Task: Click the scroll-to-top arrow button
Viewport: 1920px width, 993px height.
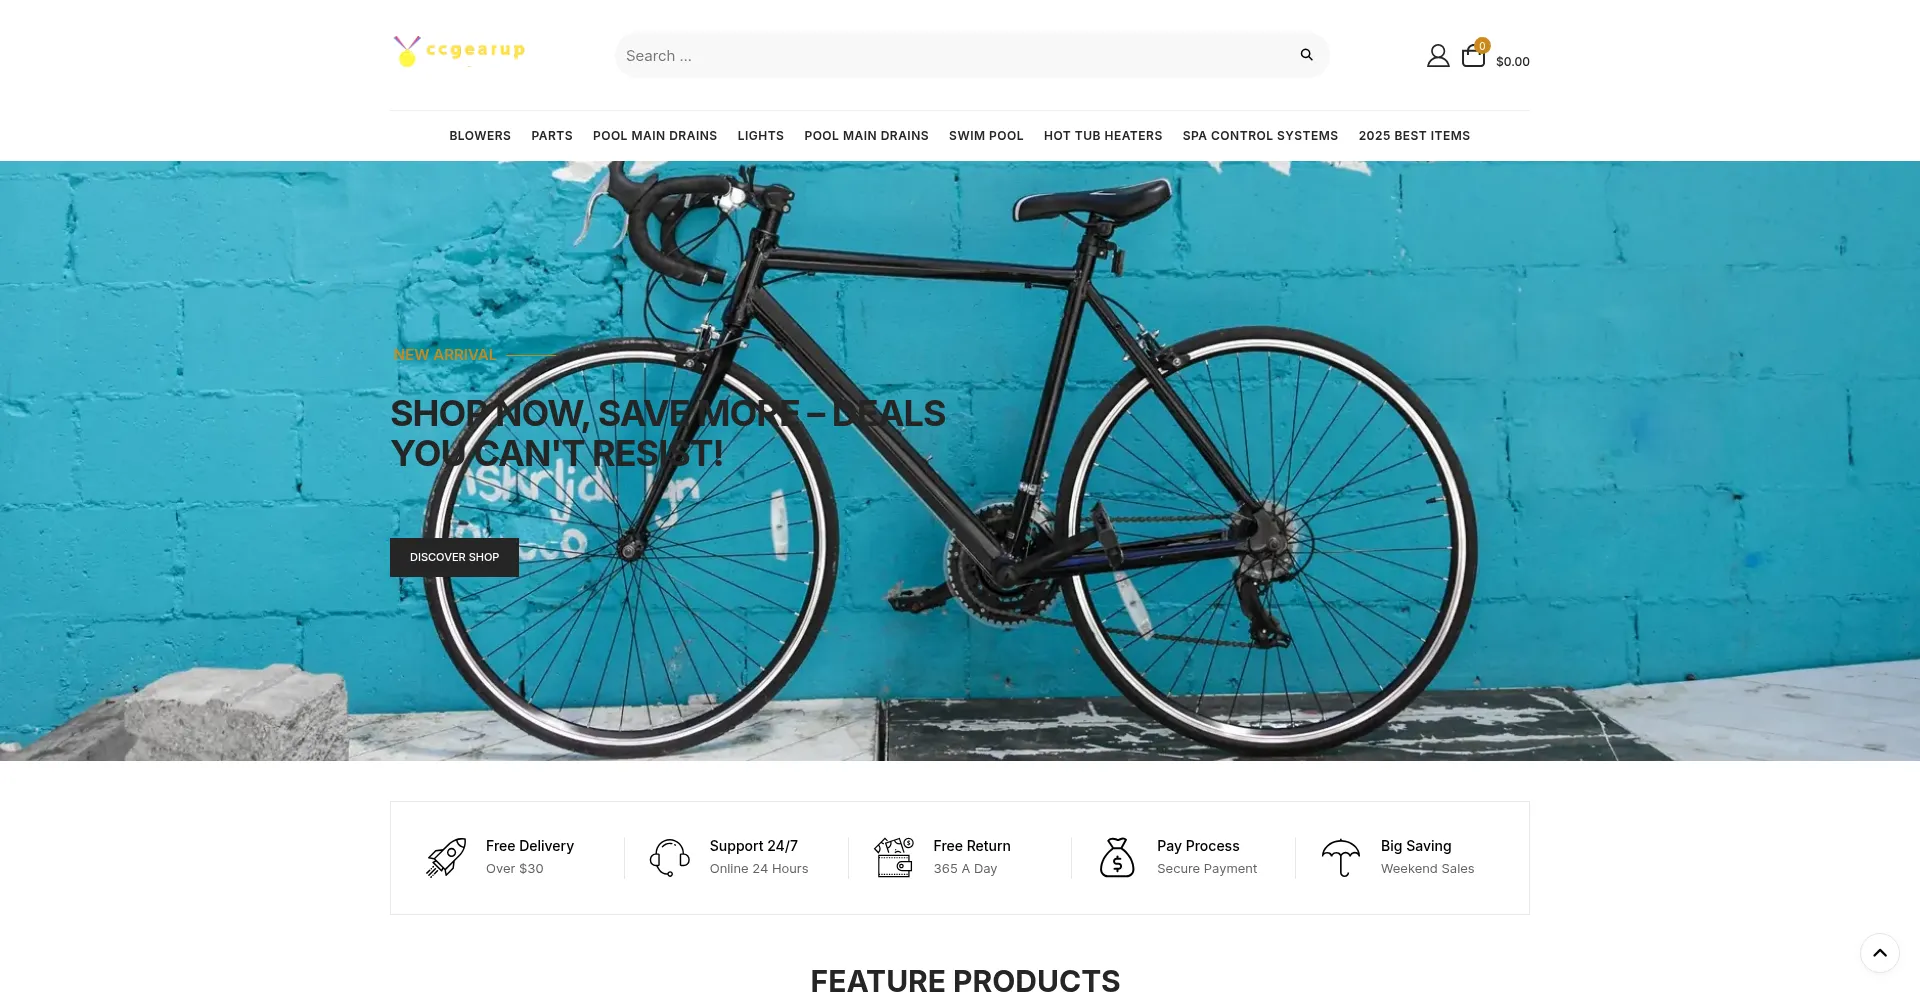Action: click(x=1880, y=953)
